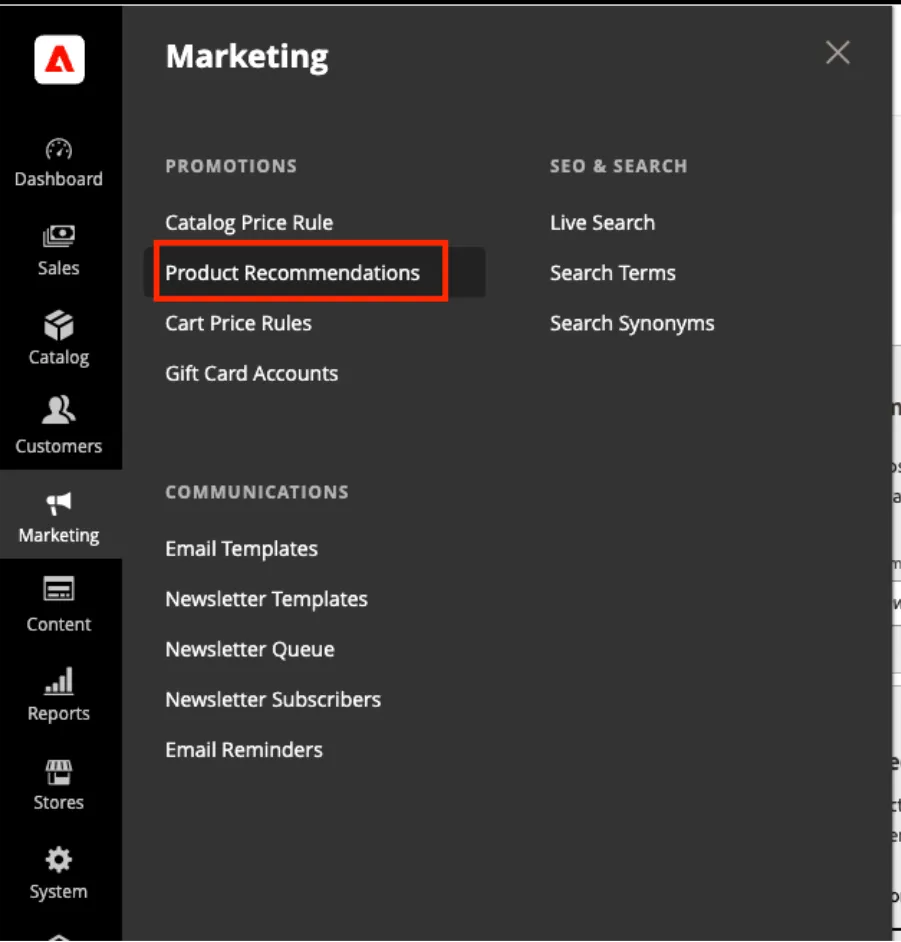View Search Terms page

coord(613,273)
